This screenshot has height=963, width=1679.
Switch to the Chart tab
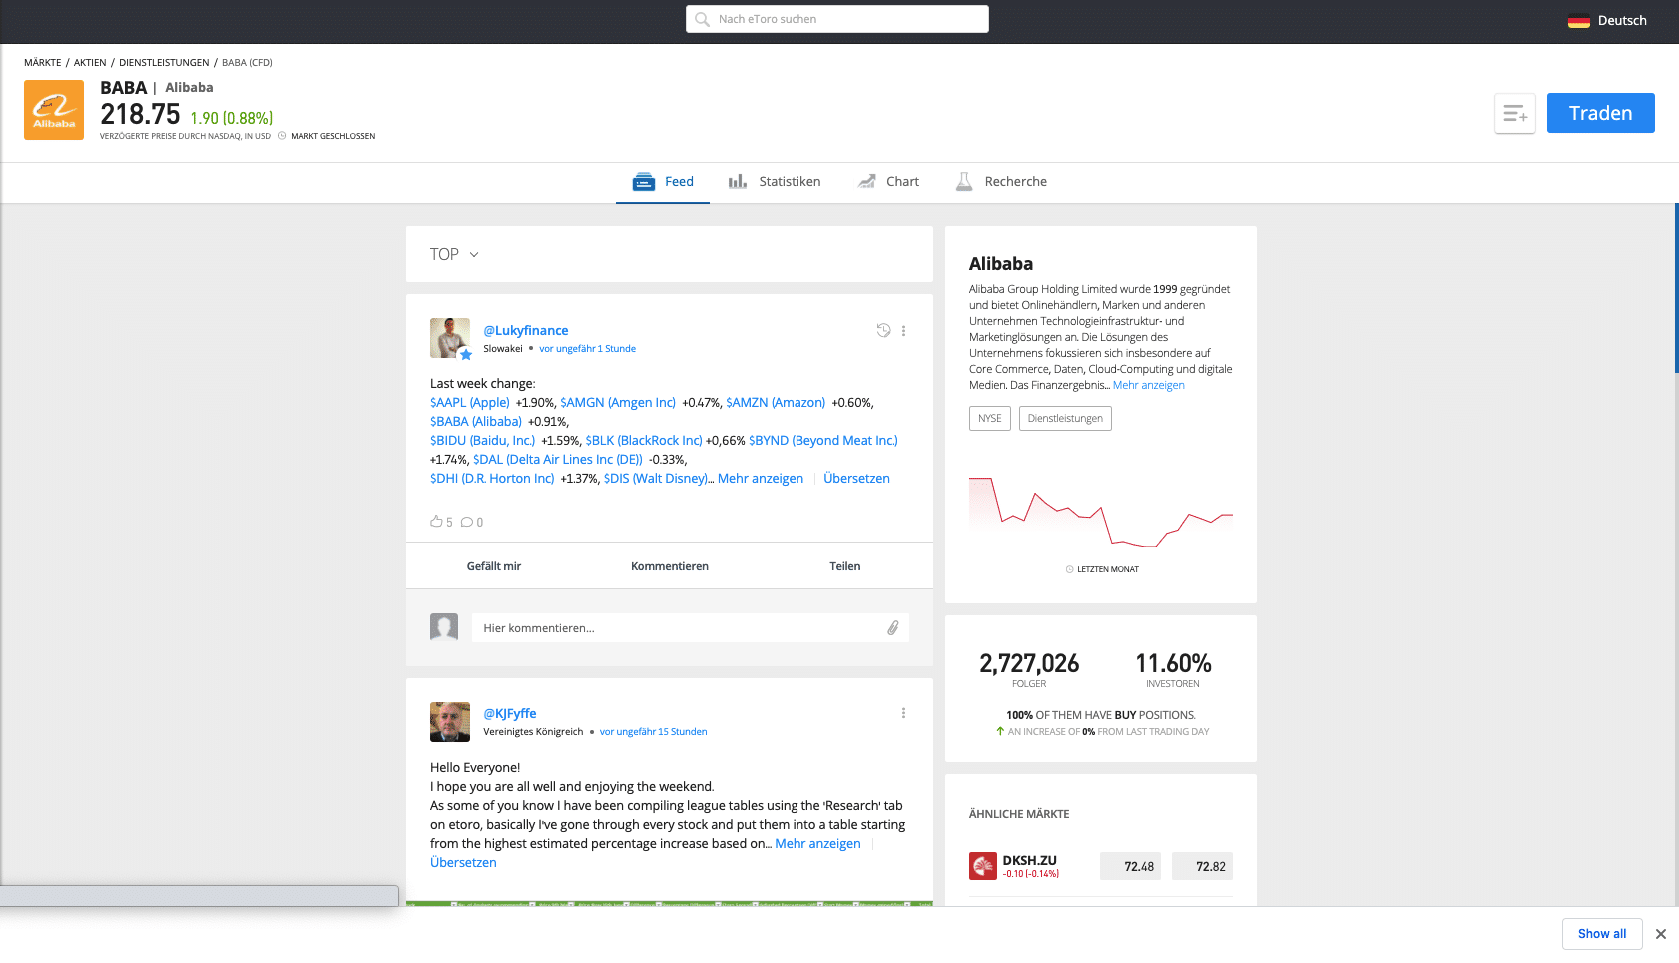[x=888, y=181]
